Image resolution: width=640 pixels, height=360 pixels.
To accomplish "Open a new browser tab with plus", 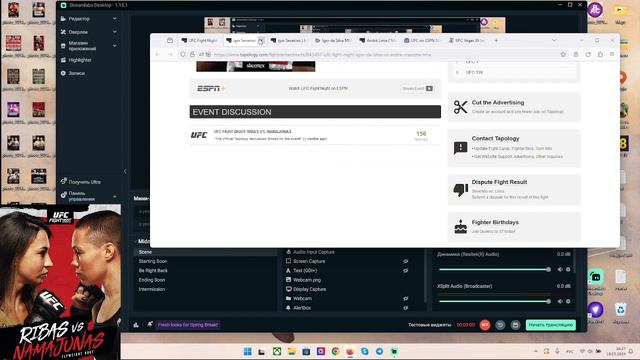I will coord(496,40).
